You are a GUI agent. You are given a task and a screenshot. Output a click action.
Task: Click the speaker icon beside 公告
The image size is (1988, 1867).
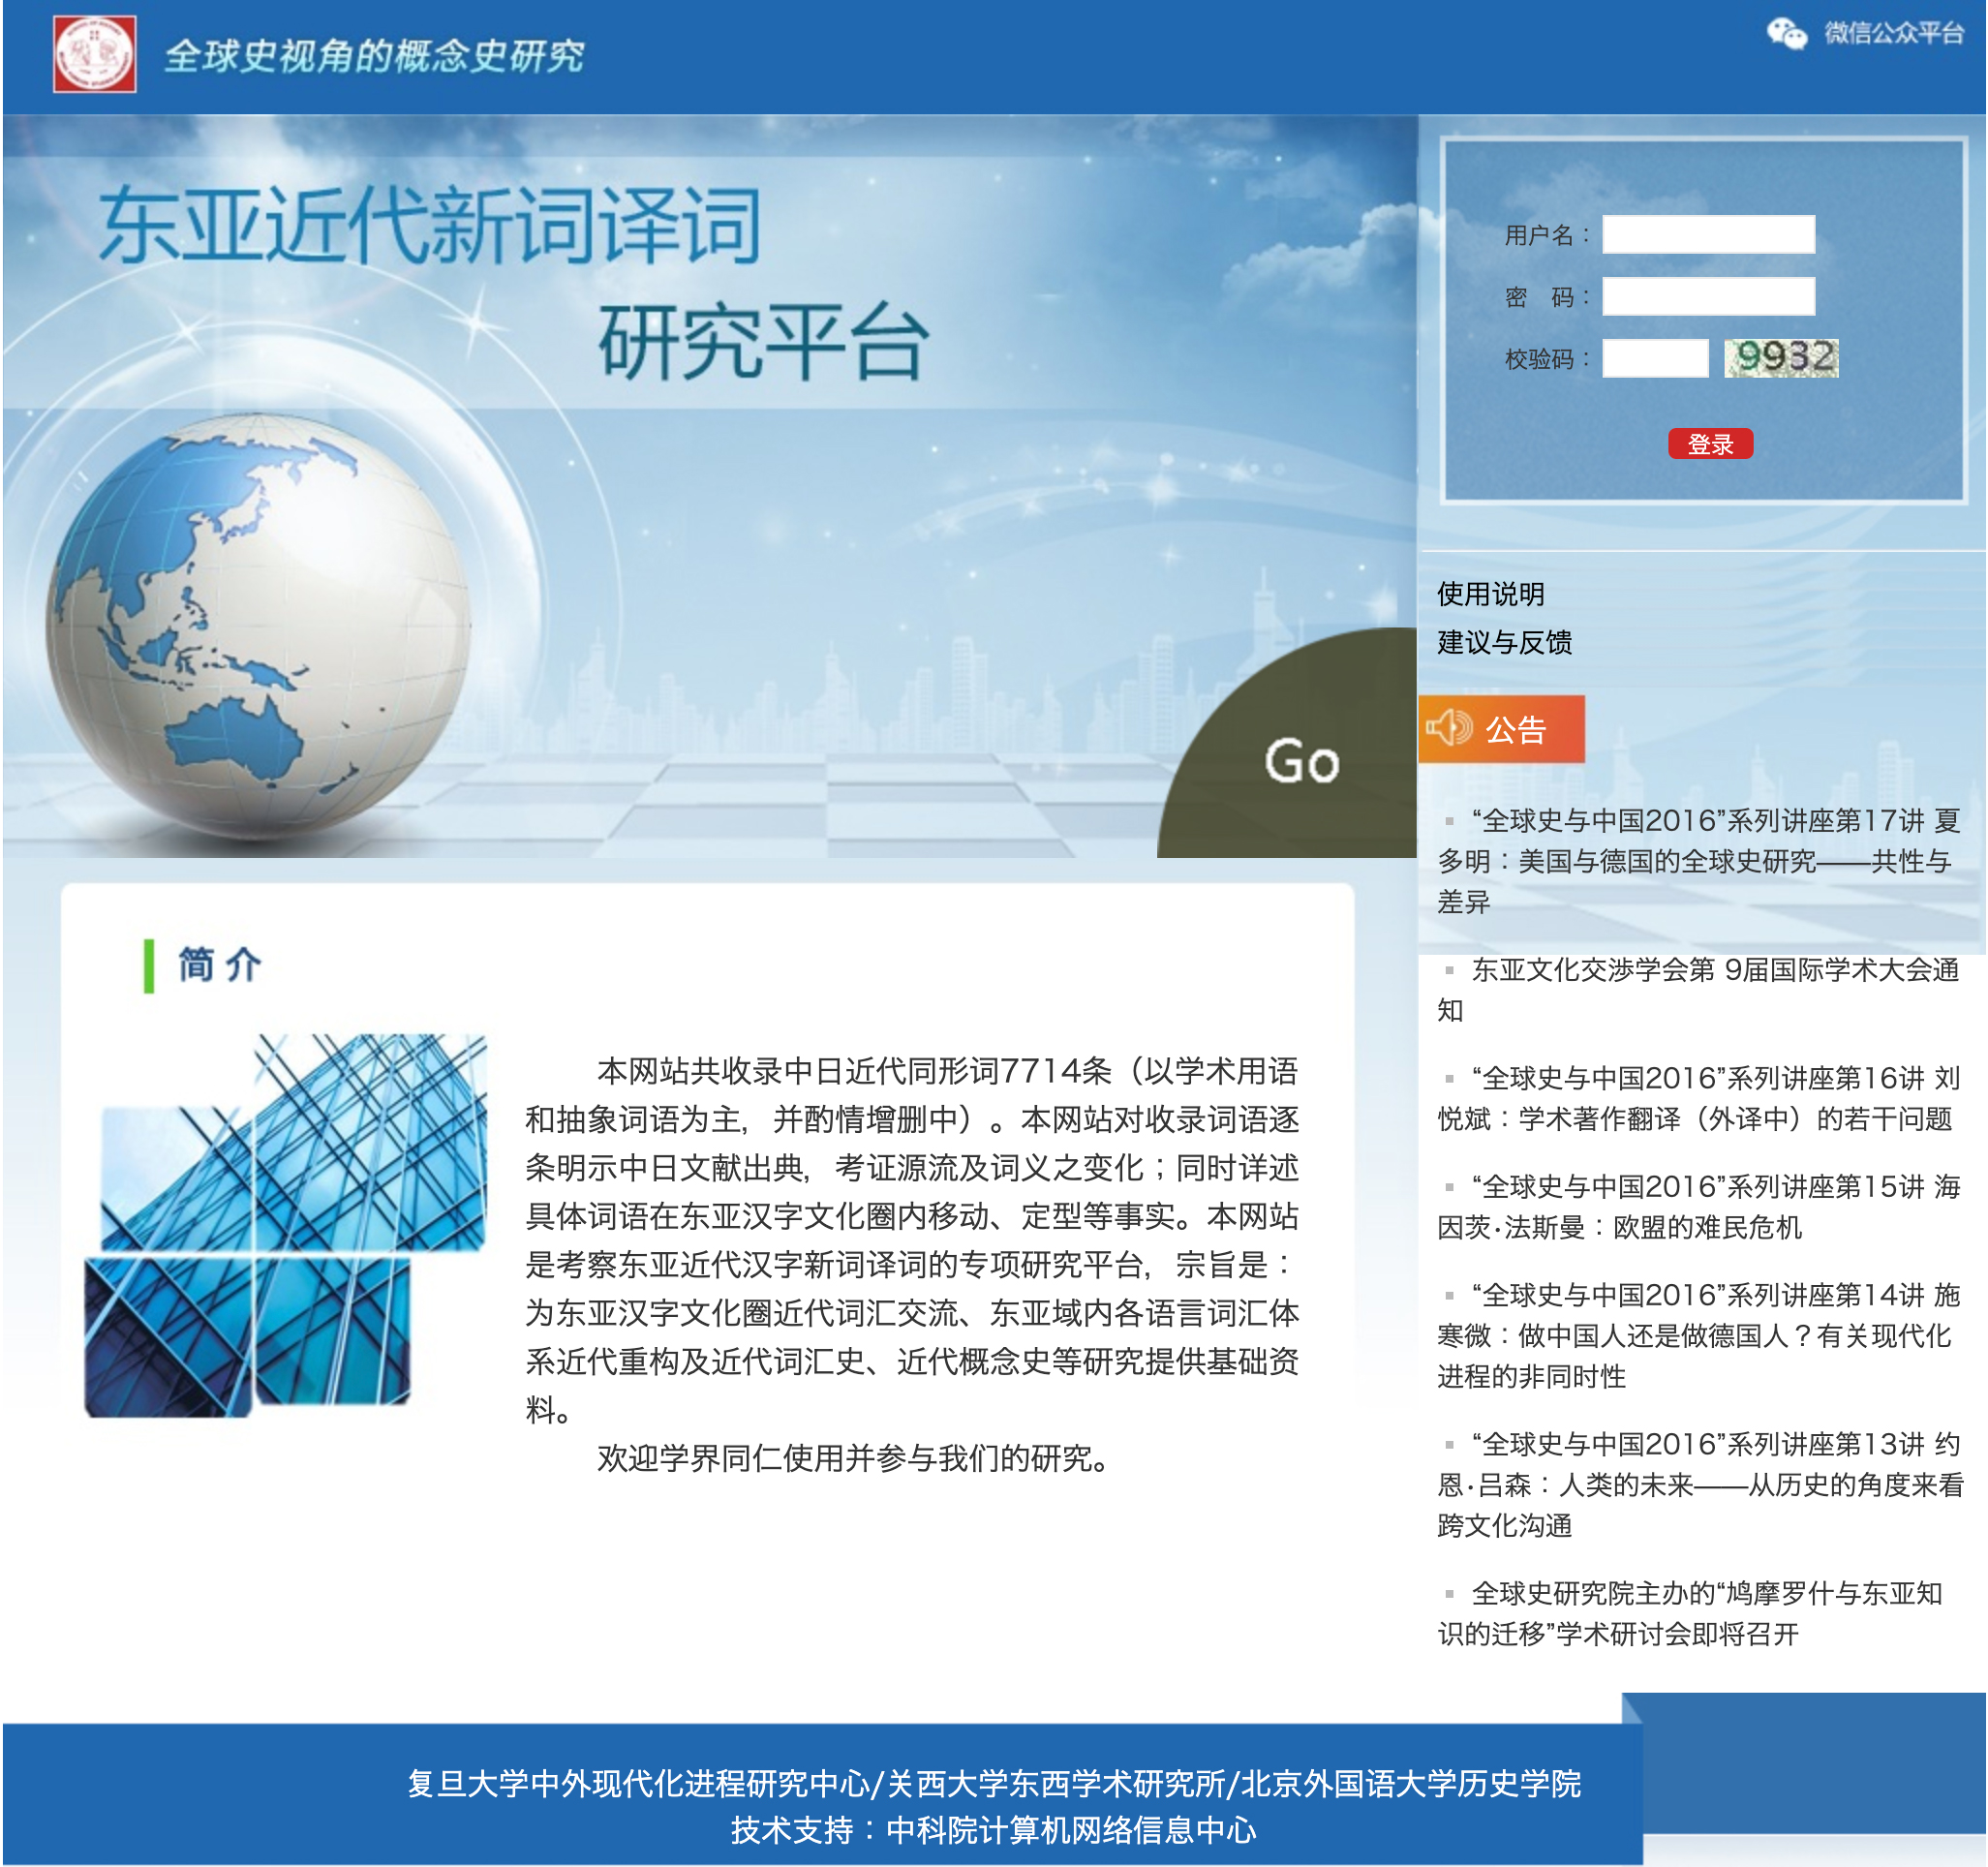(x=1449, y=728)
